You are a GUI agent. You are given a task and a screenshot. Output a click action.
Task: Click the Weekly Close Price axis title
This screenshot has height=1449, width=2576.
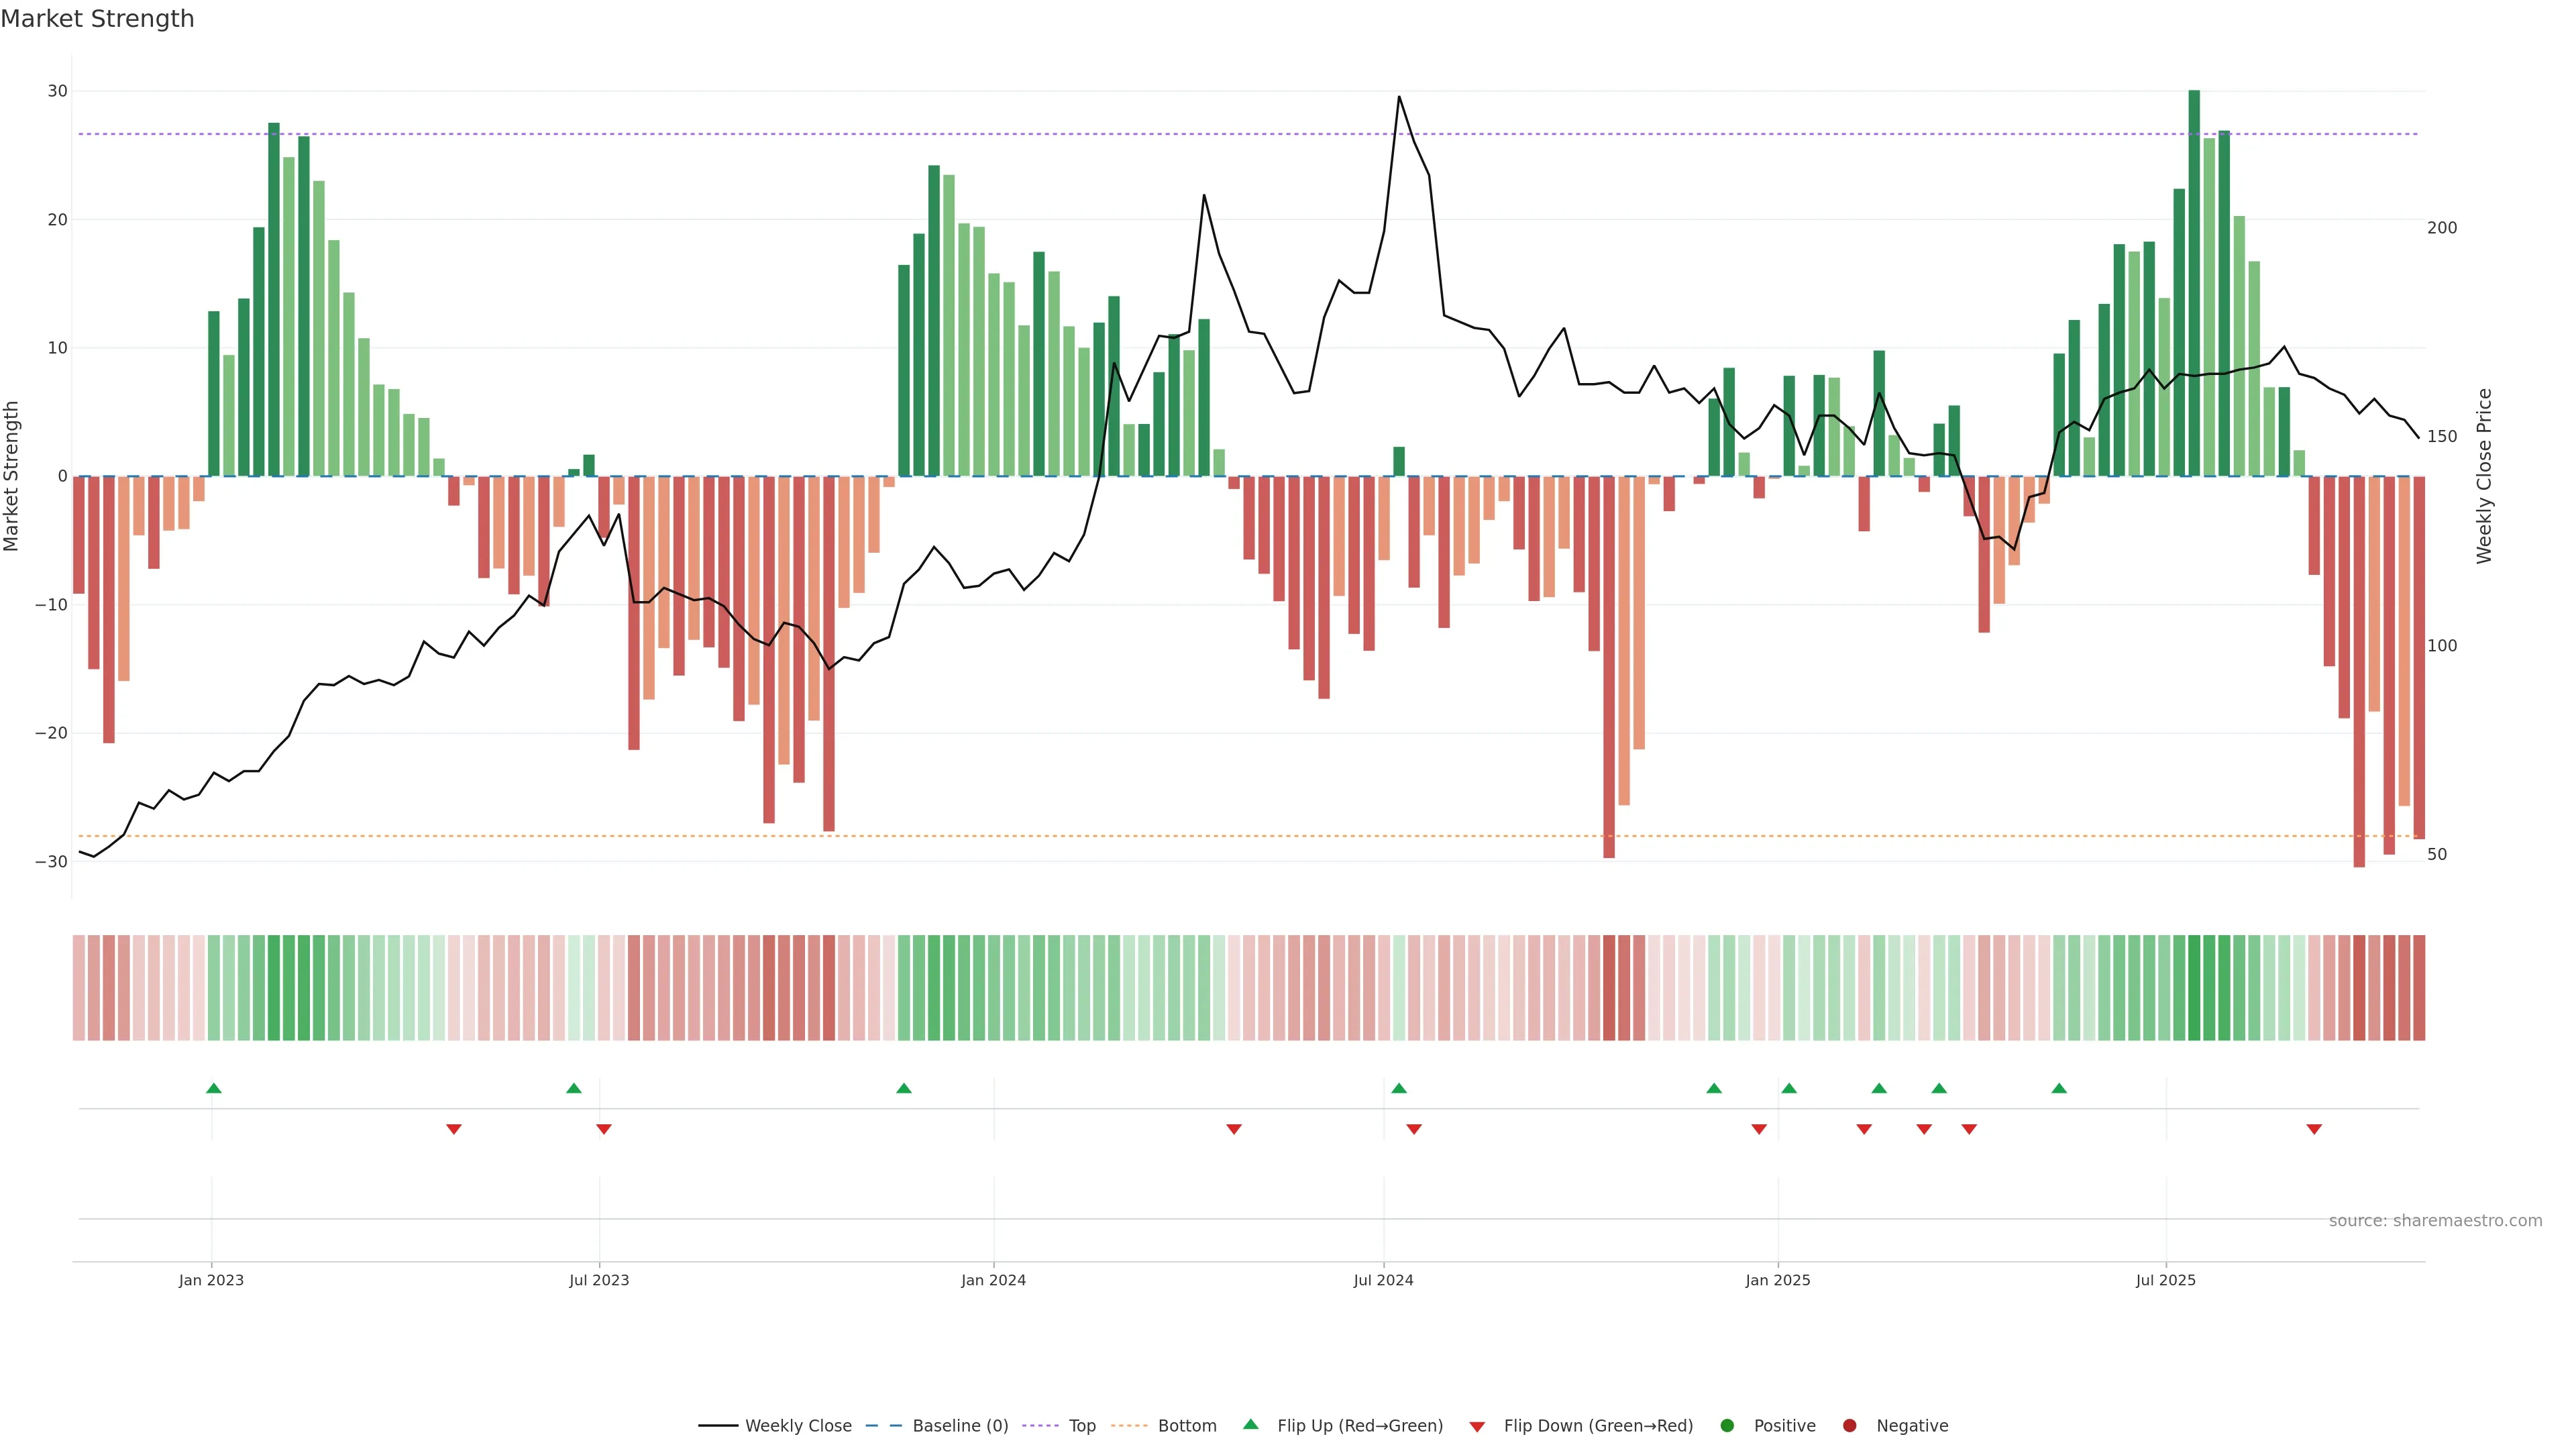click(2484, 476)
